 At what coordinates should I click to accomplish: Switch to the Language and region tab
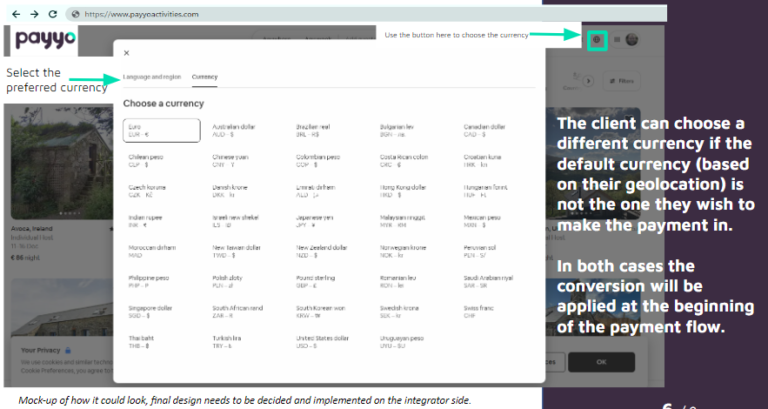[x=151, y=77]
